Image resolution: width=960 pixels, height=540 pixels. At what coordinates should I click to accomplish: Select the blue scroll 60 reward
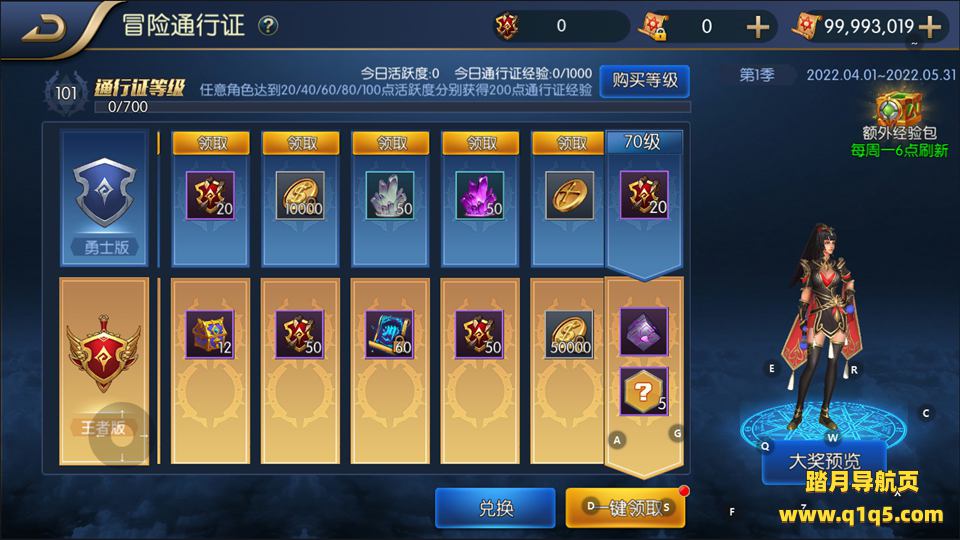point(389,334)
